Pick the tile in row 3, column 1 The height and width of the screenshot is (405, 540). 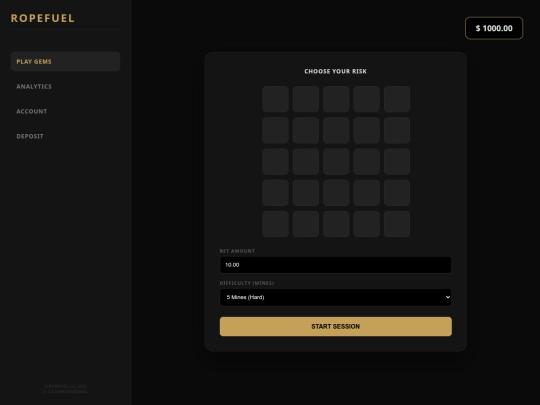(x=276, y=162)
